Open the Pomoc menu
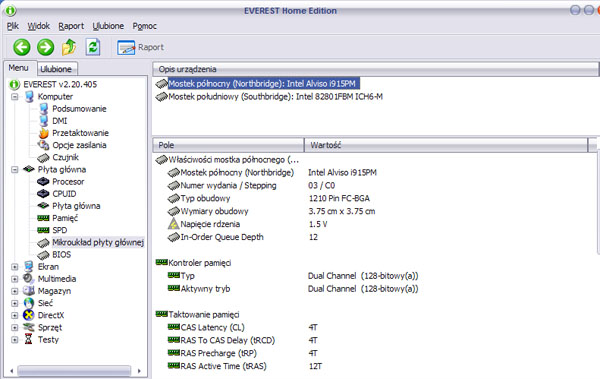600x379 pixels. [x=145, y=26]
